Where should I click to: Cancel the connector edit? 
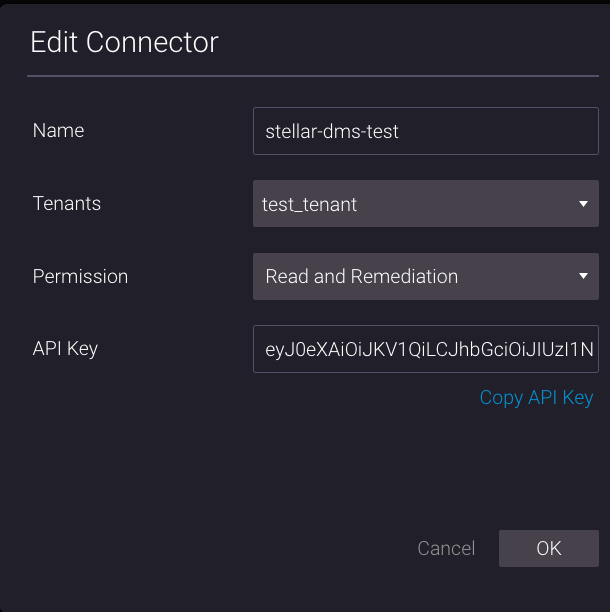(446, 548)
